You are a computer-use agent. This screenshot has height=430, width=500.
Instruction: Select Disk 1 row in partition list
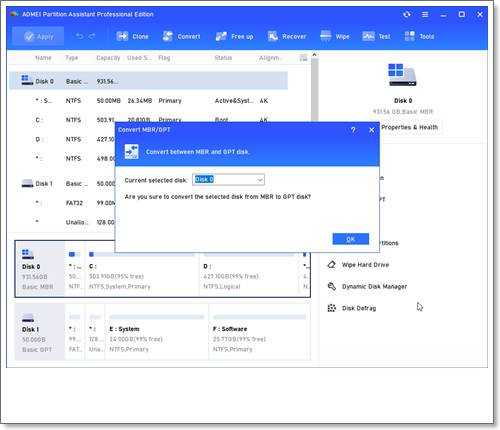[x=62, y=184]
